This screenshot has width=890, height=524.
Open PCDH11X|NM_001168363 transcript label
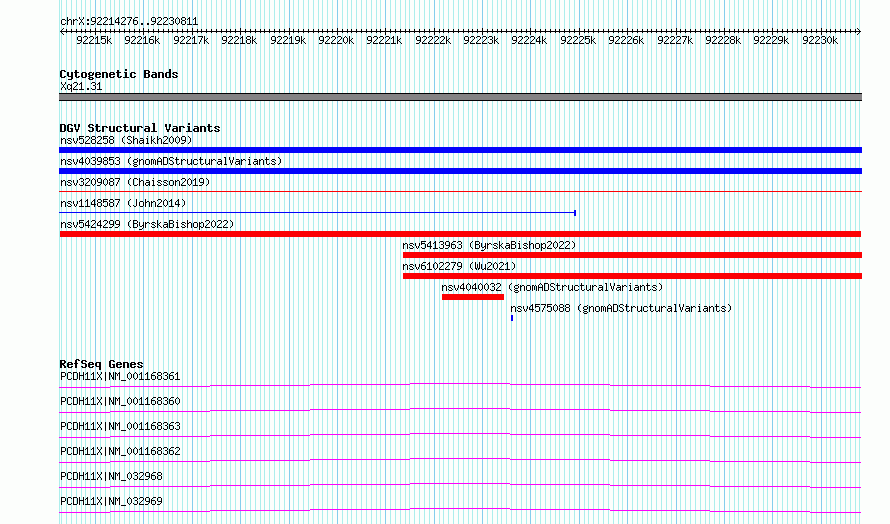pyautogui.click(x=120, y=426)
